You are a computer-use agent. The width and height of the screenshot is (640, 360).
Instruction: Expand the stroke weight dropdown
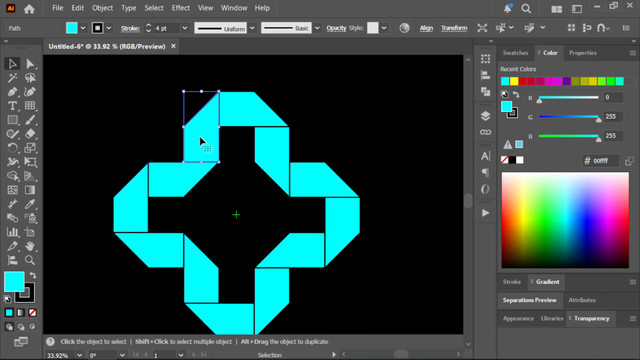[x=184, y=28]
